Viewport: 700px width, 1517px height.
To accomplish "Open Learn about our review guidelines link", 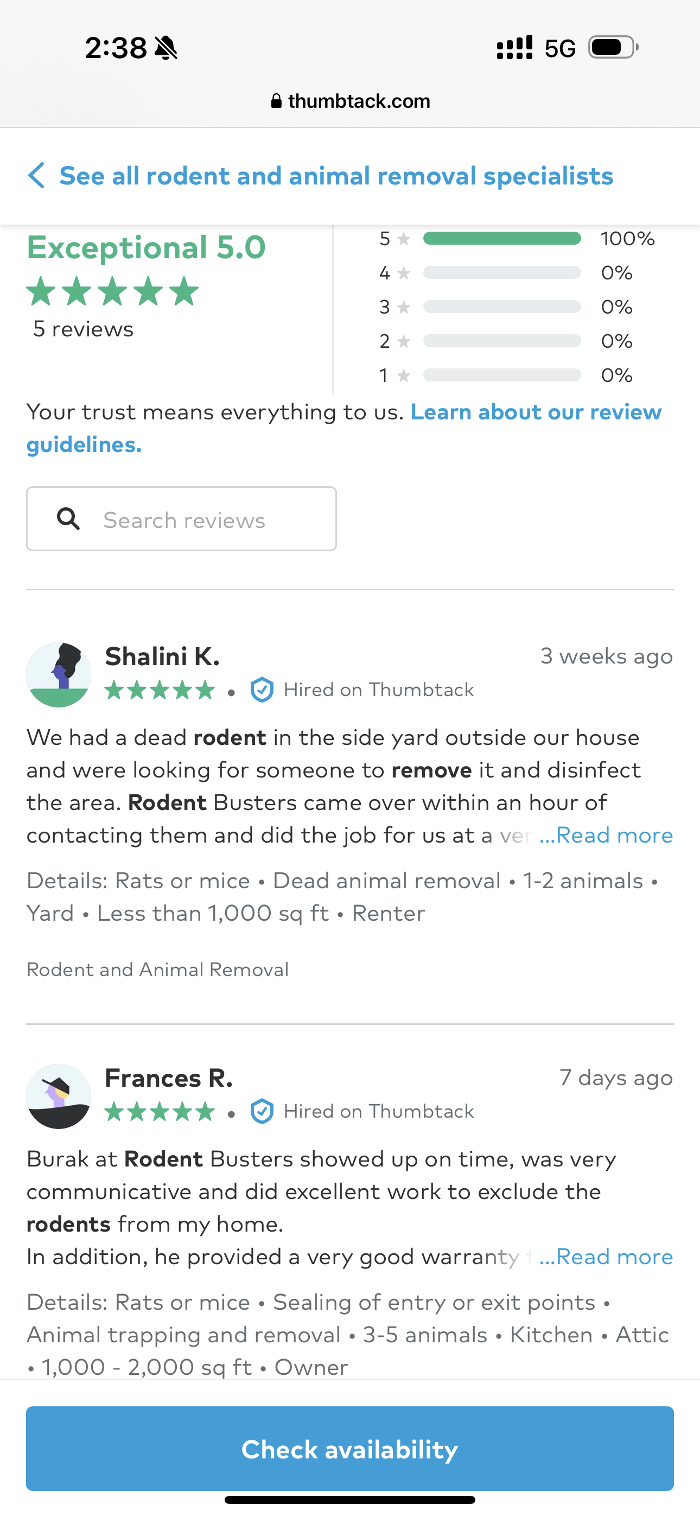I will (x=536, y=412).
